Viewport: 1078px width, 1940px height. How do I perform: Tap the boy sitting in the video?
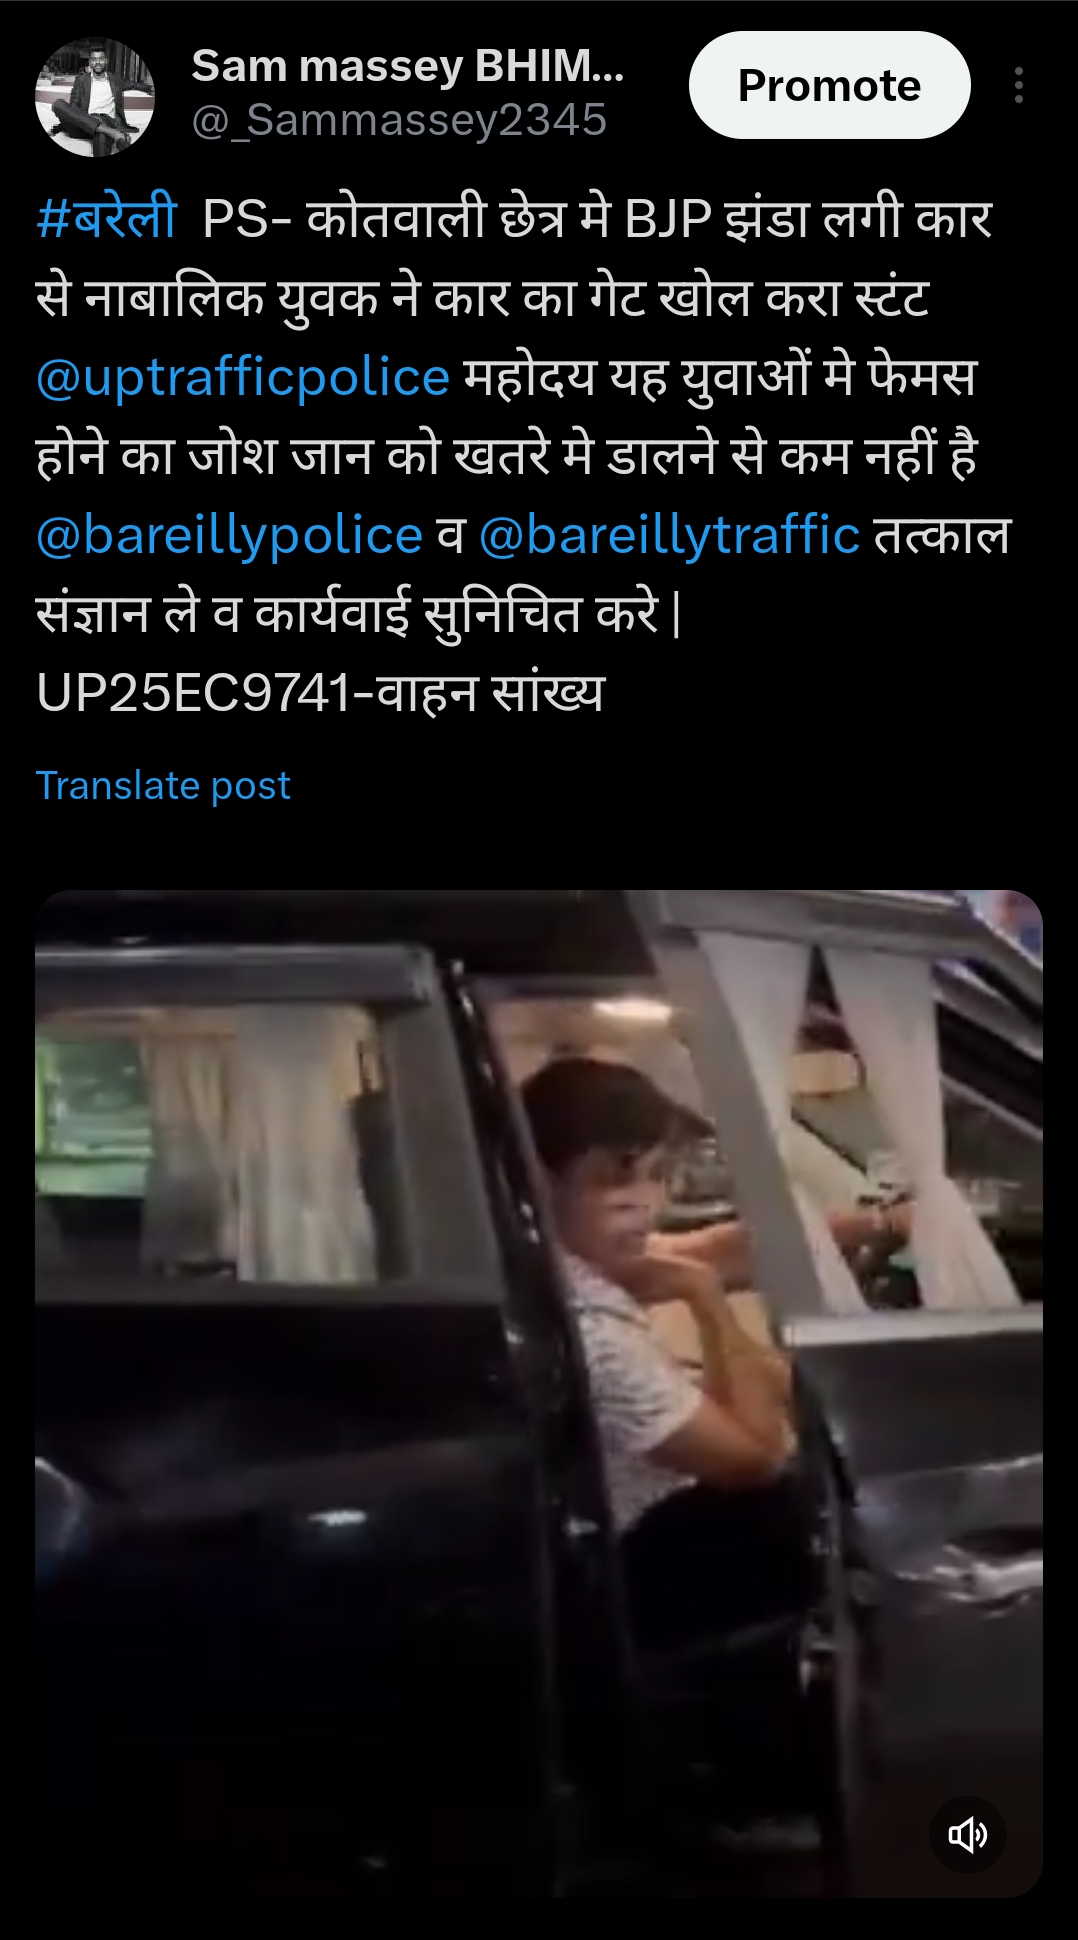(x=650, y=1300)
